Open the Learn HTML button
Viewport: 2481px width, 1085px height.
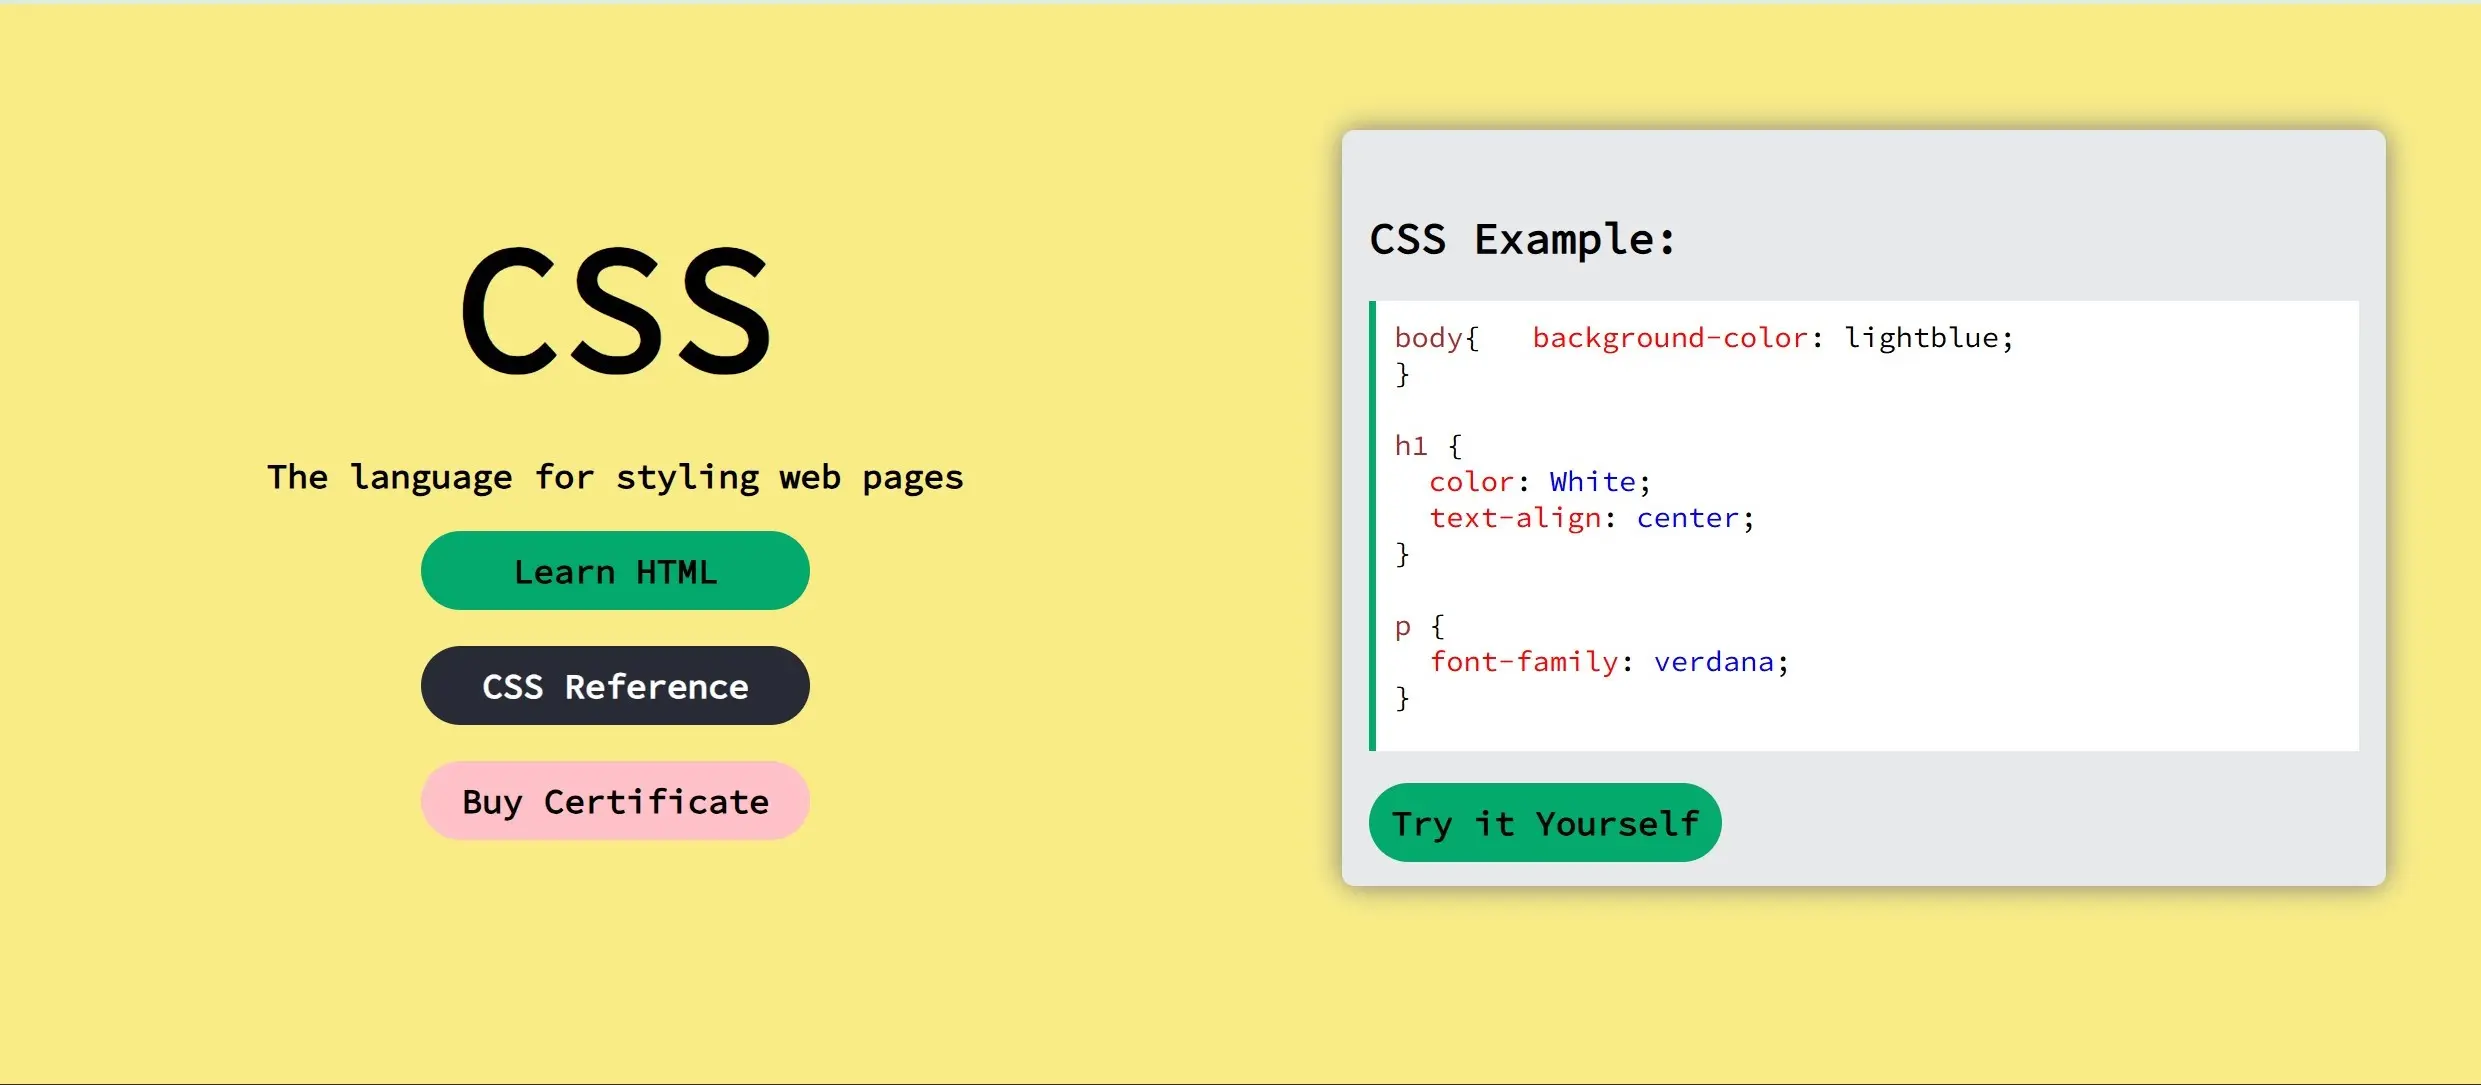pyautogui.click(x=615, y=571)
